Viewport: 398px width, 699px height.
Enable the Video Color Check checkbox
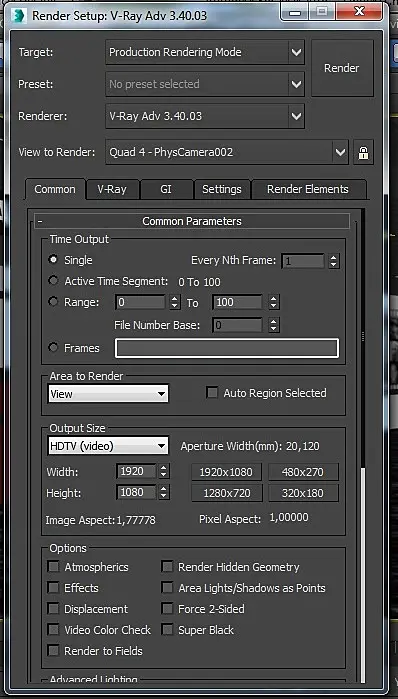(53, 630)
